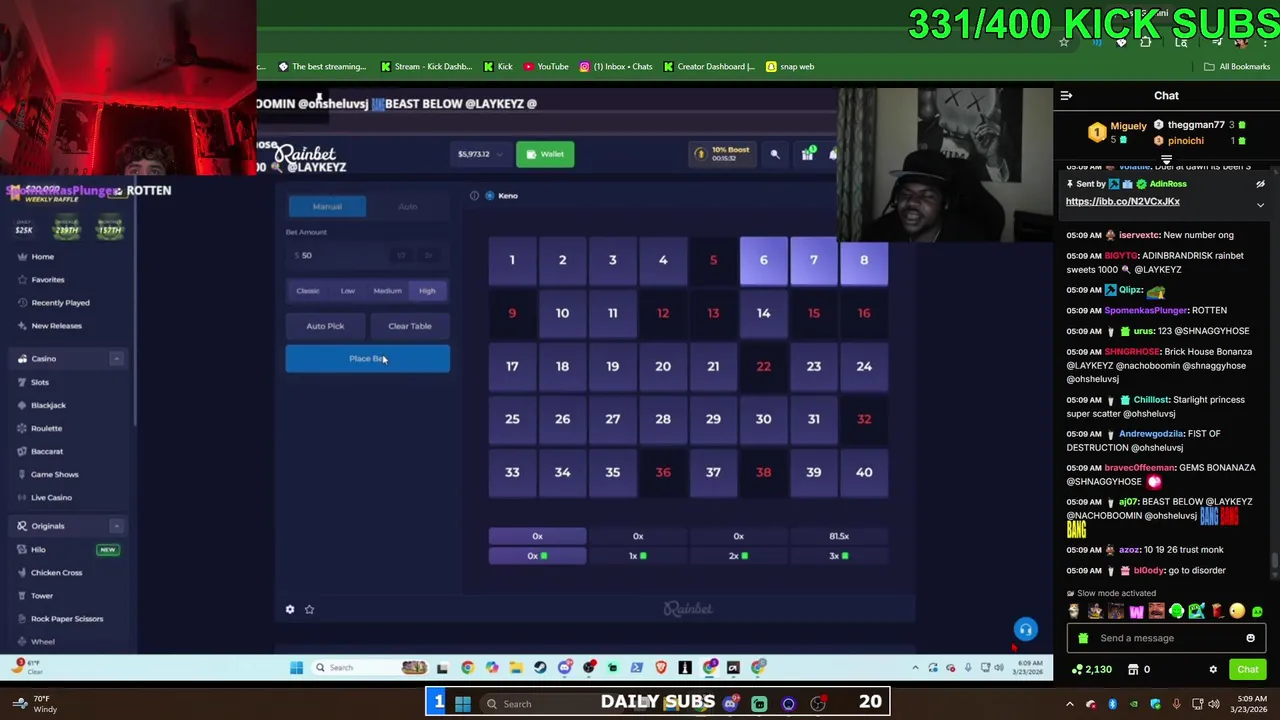Deselect Keno number 6 tile
This screenshot has width=1280, height=720.
pos(763,261)
